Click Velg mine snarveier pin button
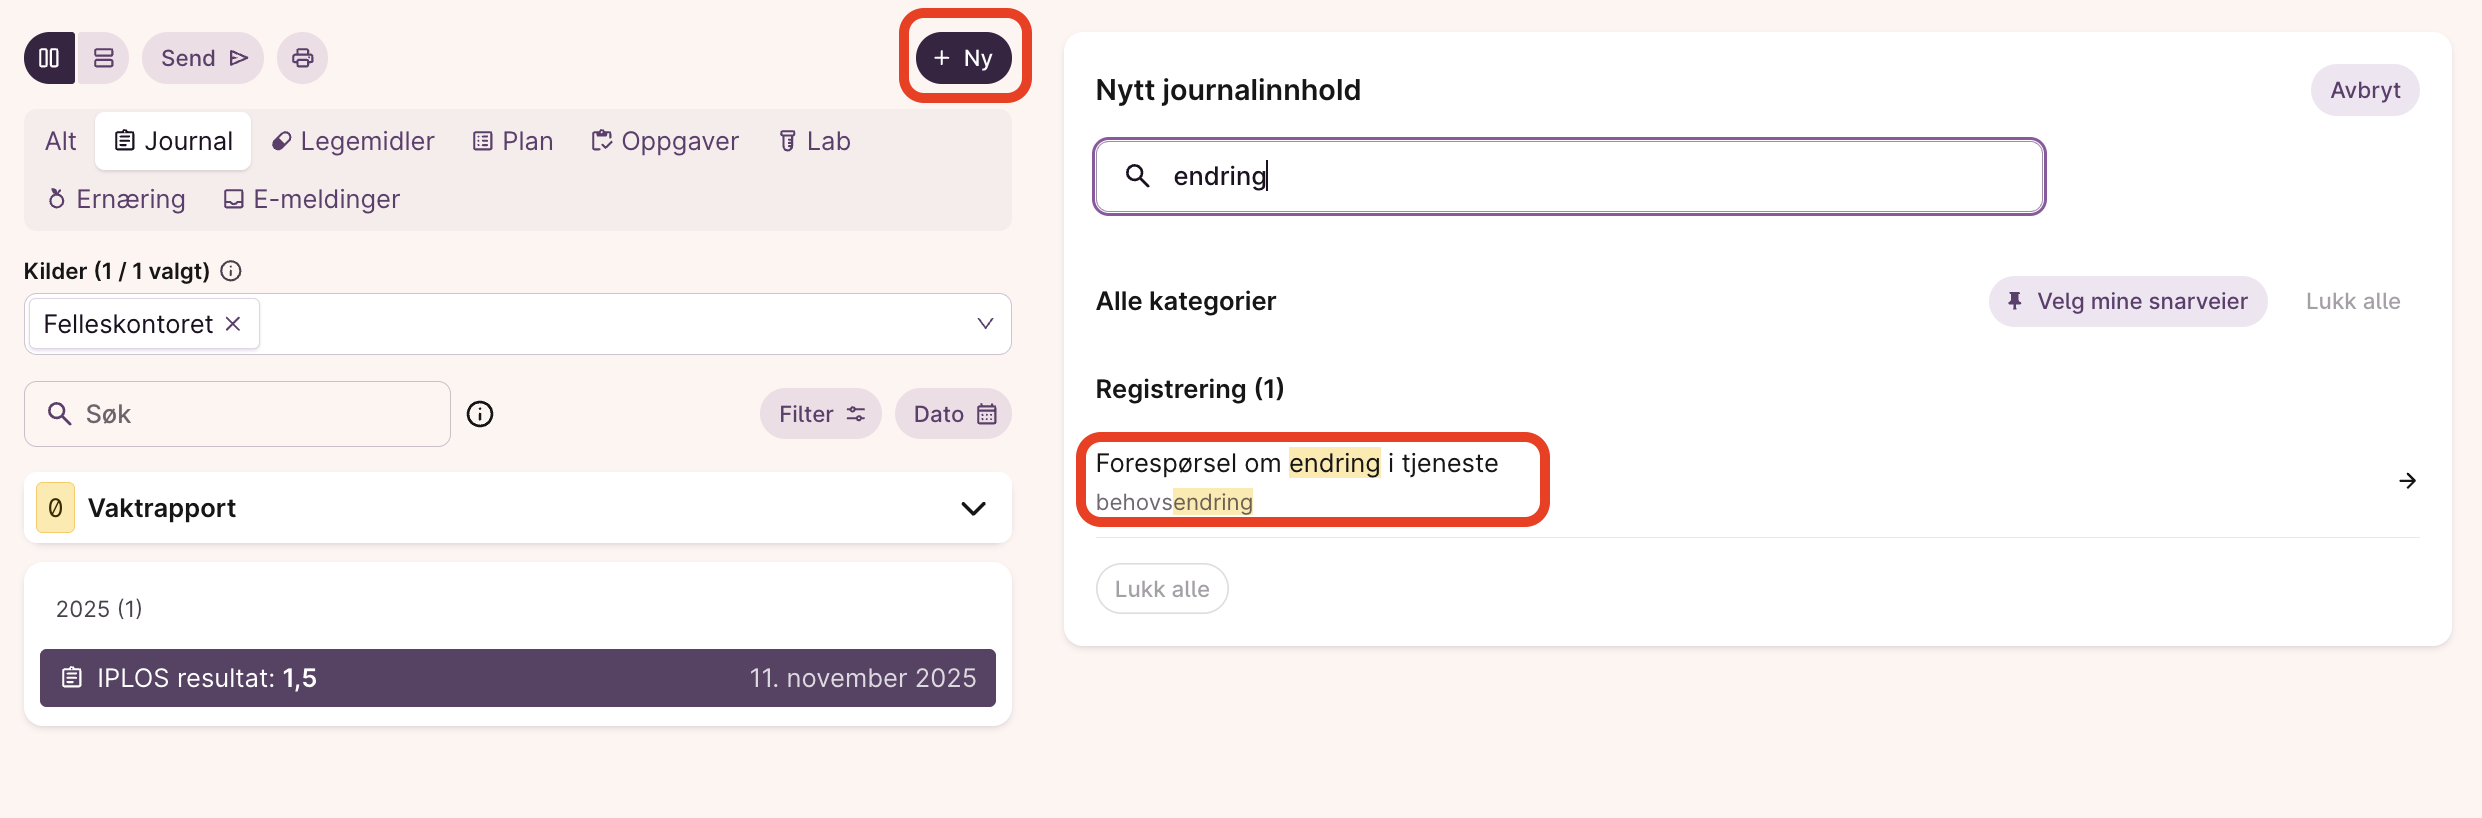Viewport: 2482px width, 818px height. (x=2127, y=301)
